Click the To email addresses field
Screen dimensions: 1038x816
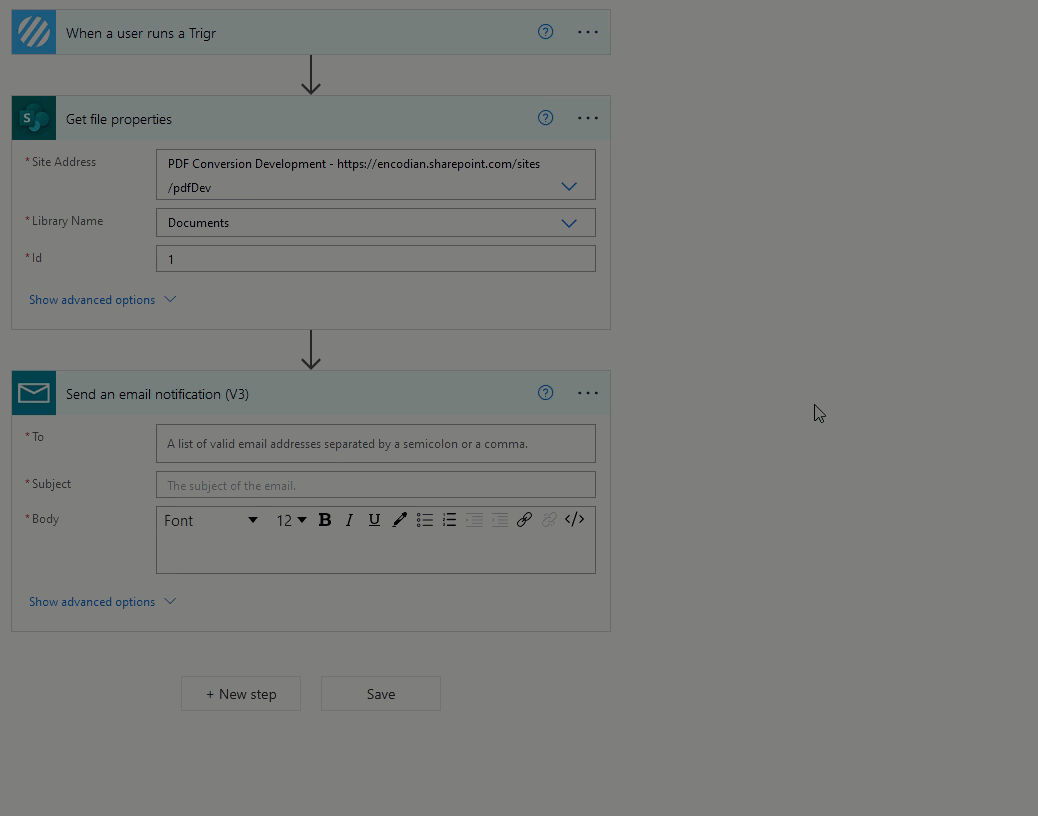375,443
